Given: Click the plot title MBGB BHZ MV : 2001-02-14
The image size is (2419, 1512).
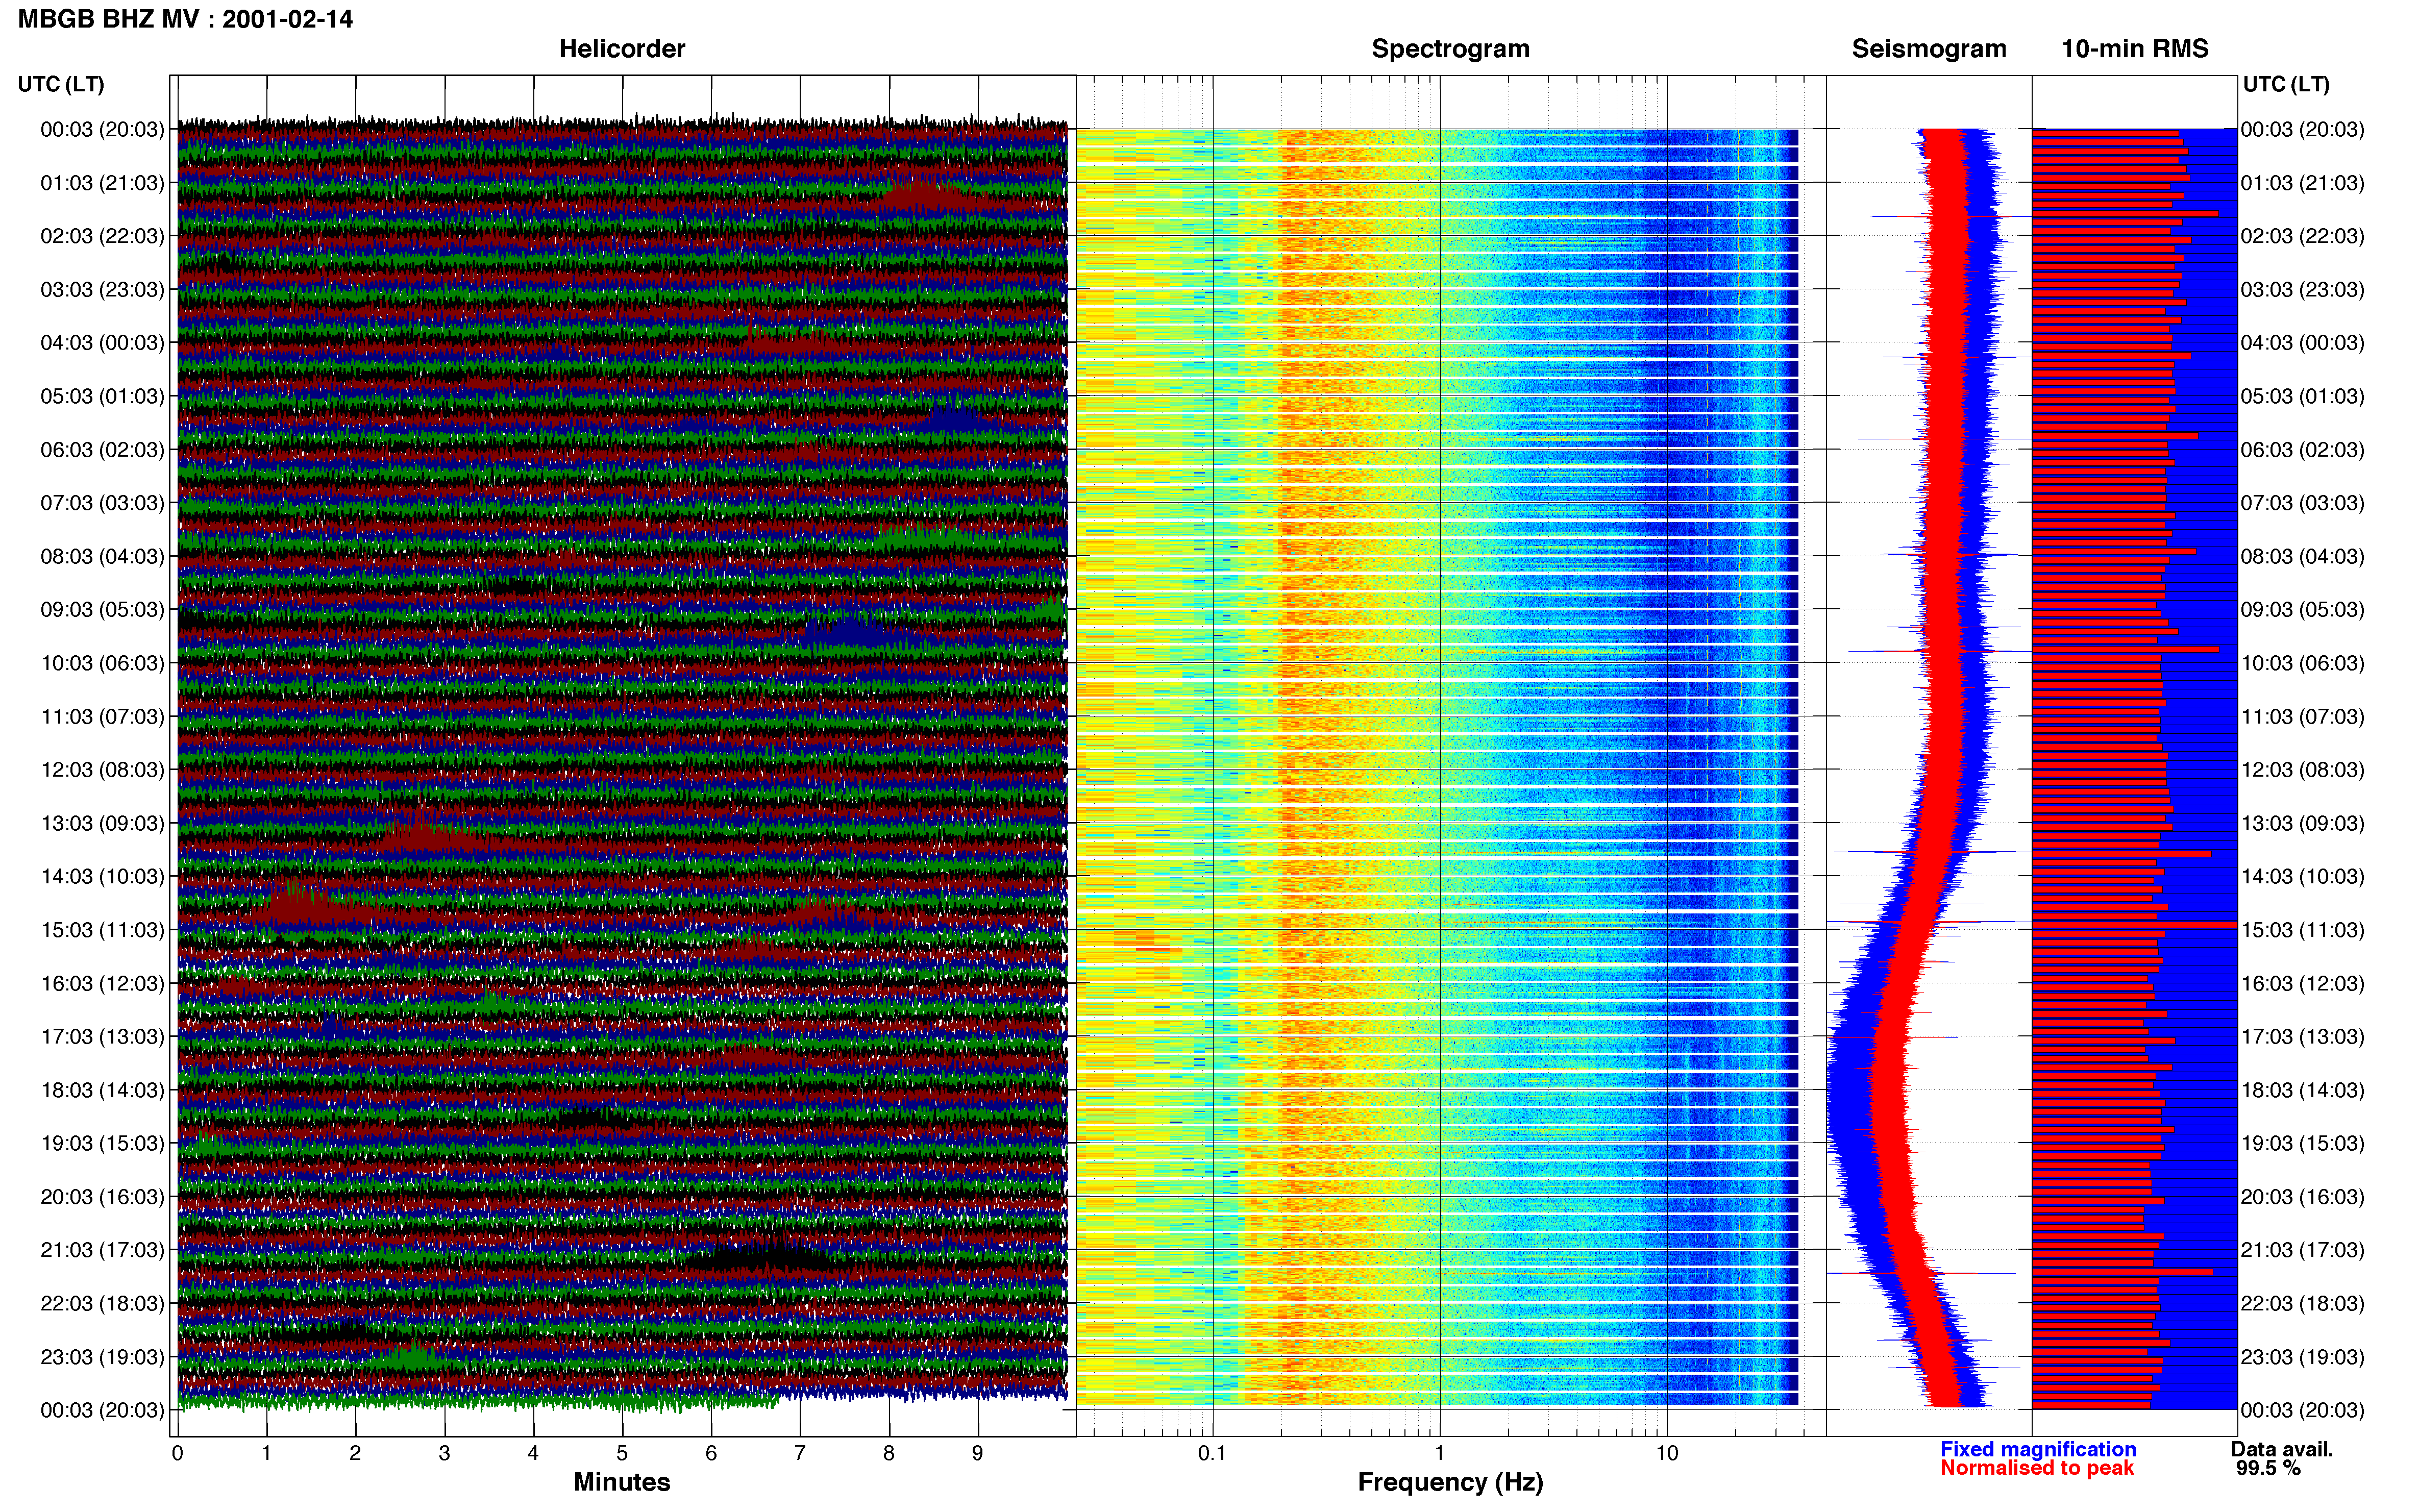Looking at the screenshot, I should pyautogui.click(x=185, y=19).
